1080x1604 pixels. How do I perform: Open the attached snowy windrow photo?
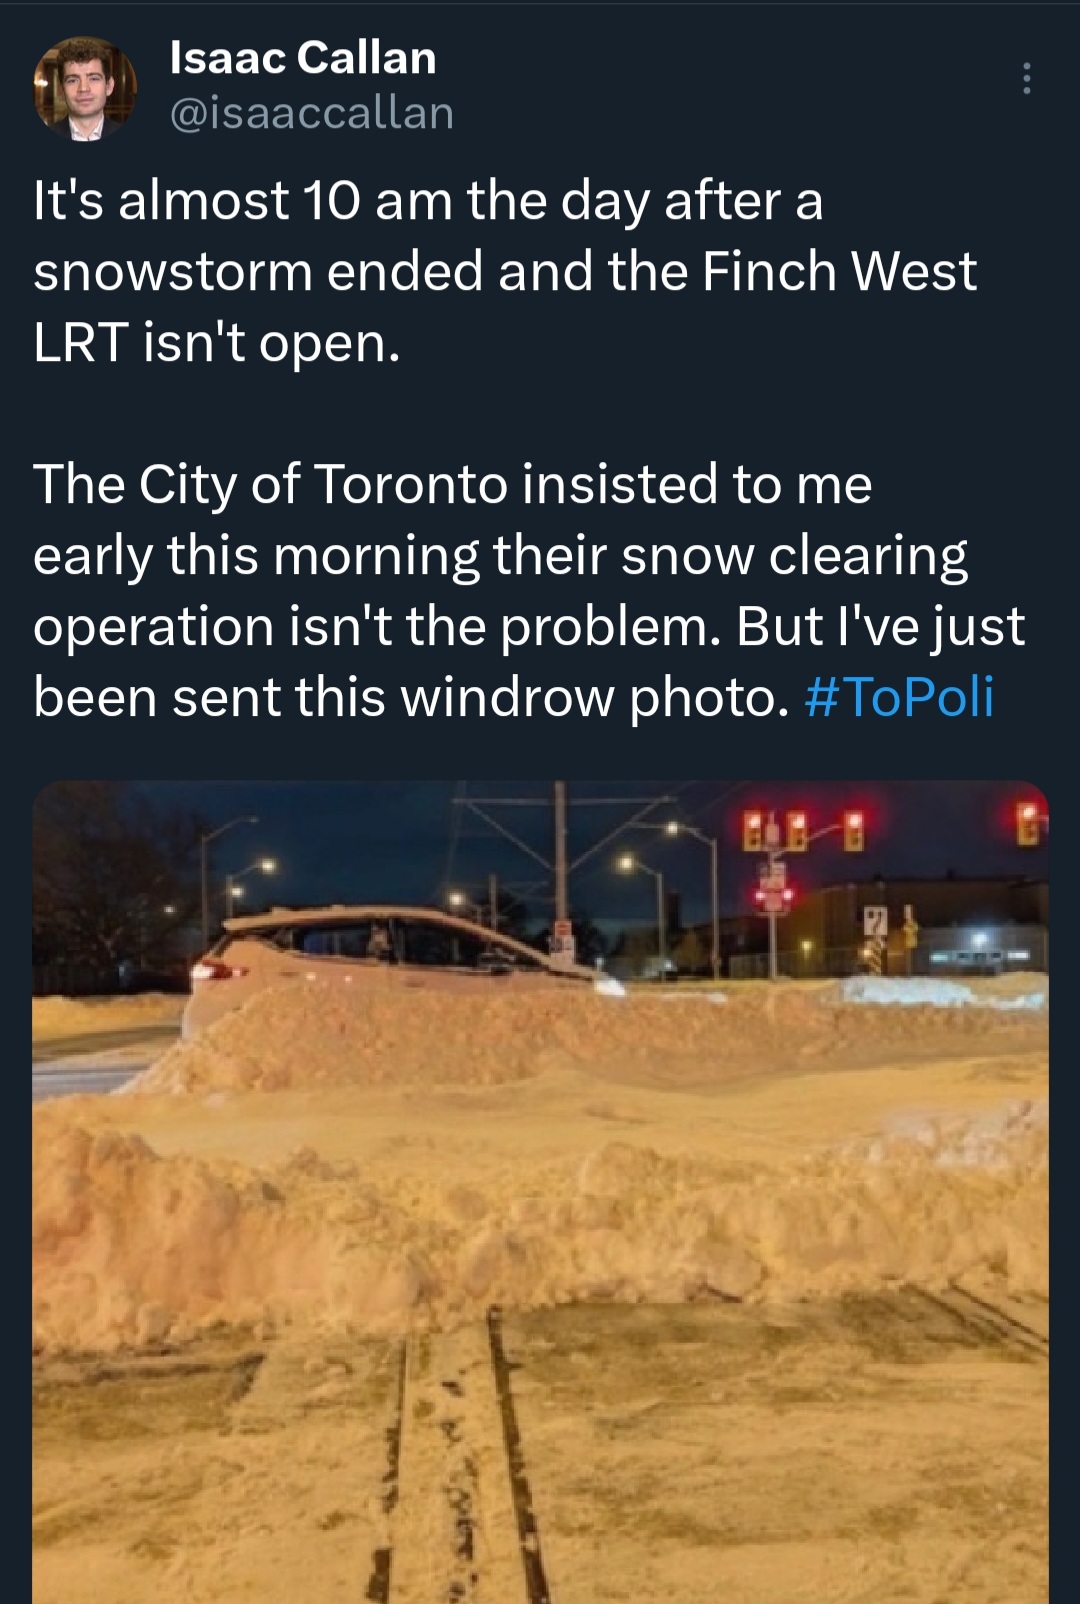point(540,1192)
